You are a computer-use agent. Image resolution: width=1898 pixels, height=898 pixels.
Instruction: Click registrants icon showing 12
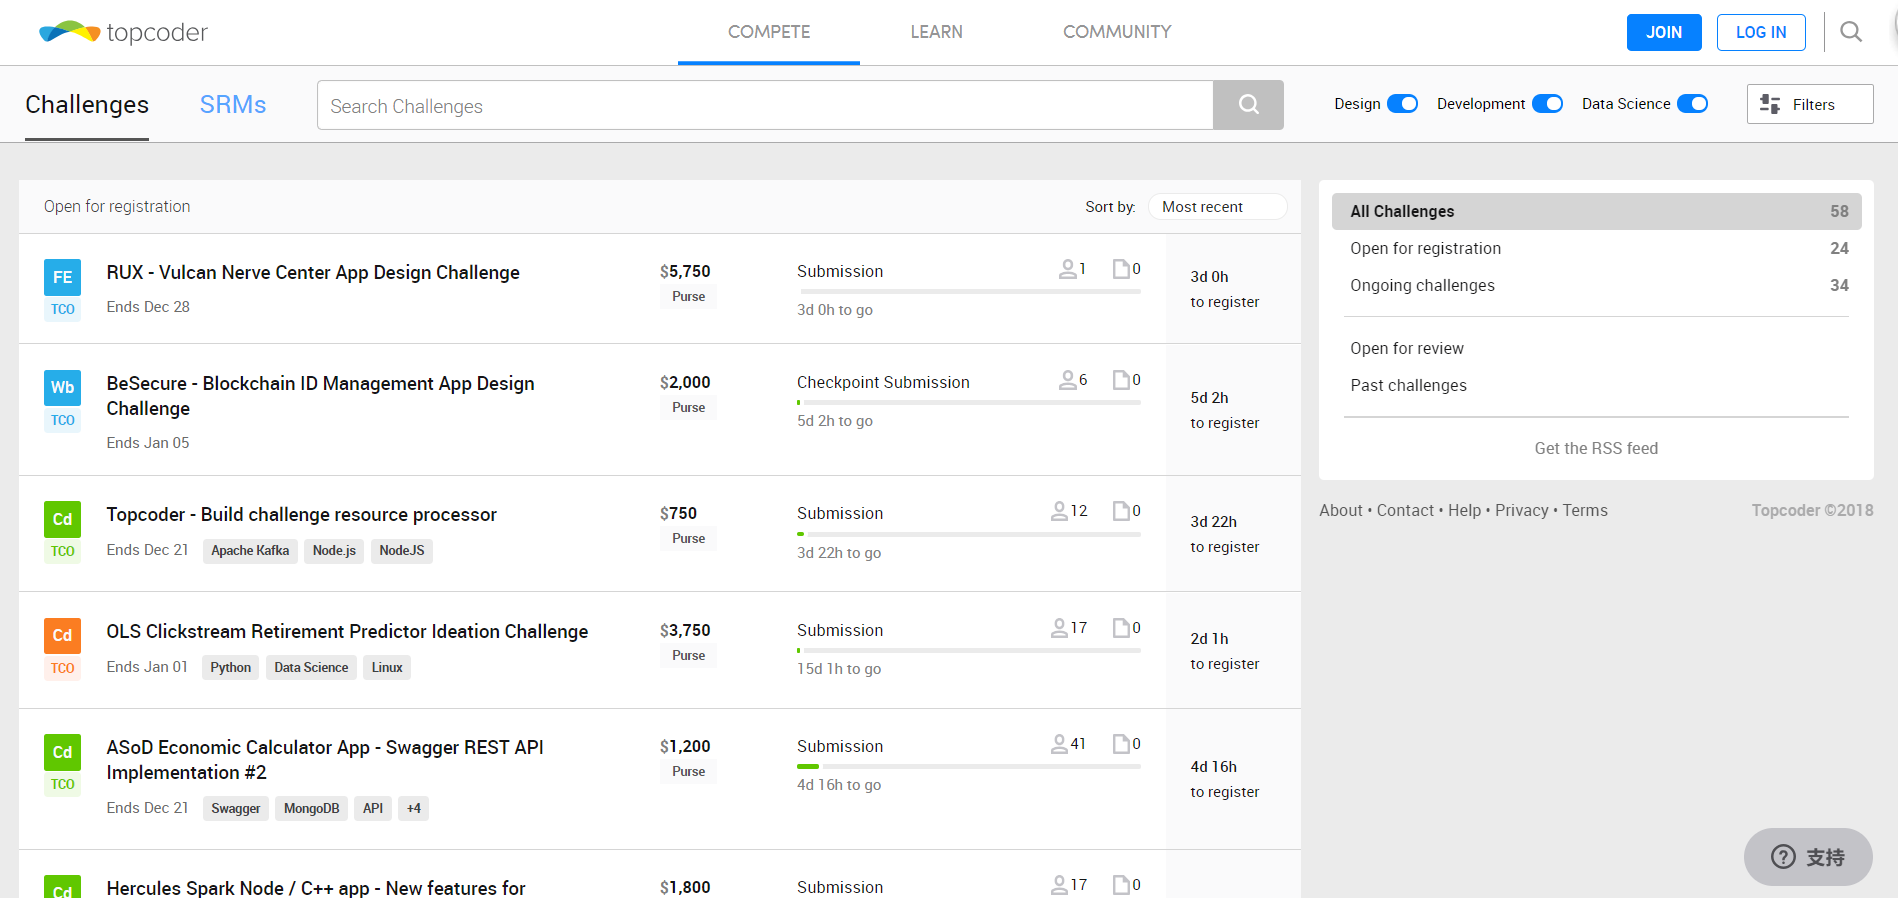click(x=1059, y=511)
